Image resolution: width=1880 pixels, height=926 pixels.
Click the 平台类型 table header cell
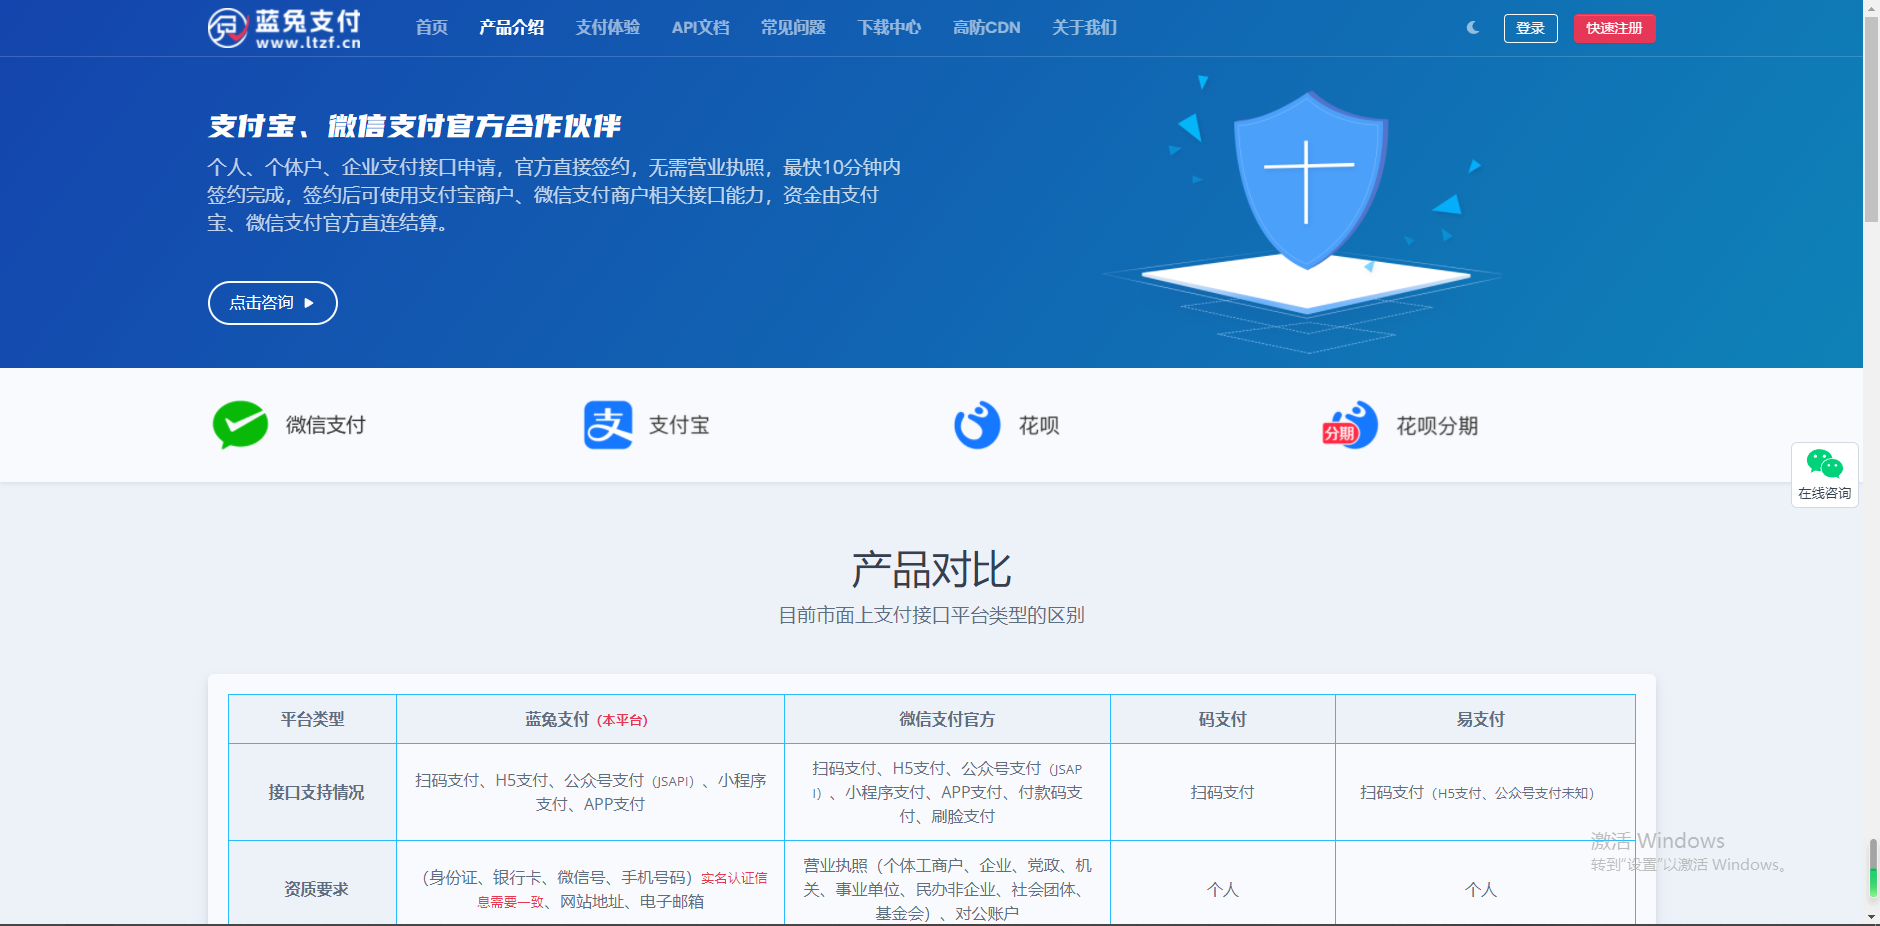pos(313,719)
